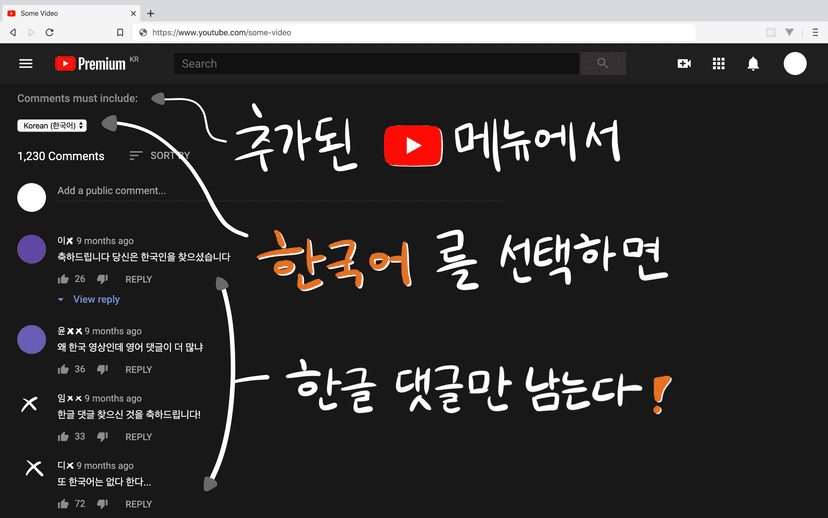The height and width of the screenshot is (518, 828).
Task: Reply to the comment with 33 likes
Action: 138,437
